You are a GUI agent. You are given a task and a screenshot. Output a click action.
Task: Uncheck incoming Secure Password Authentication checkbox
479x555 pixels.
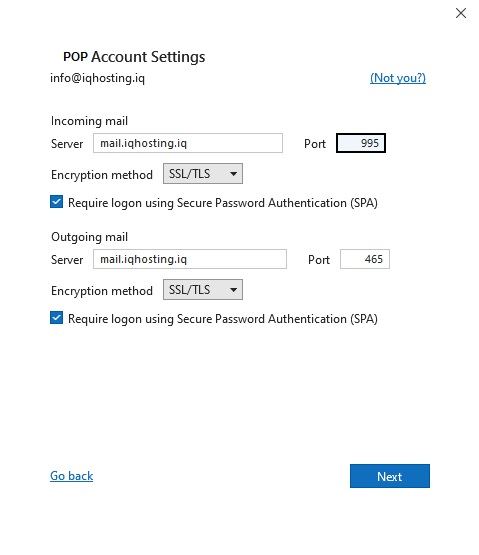tap(57, 202)
